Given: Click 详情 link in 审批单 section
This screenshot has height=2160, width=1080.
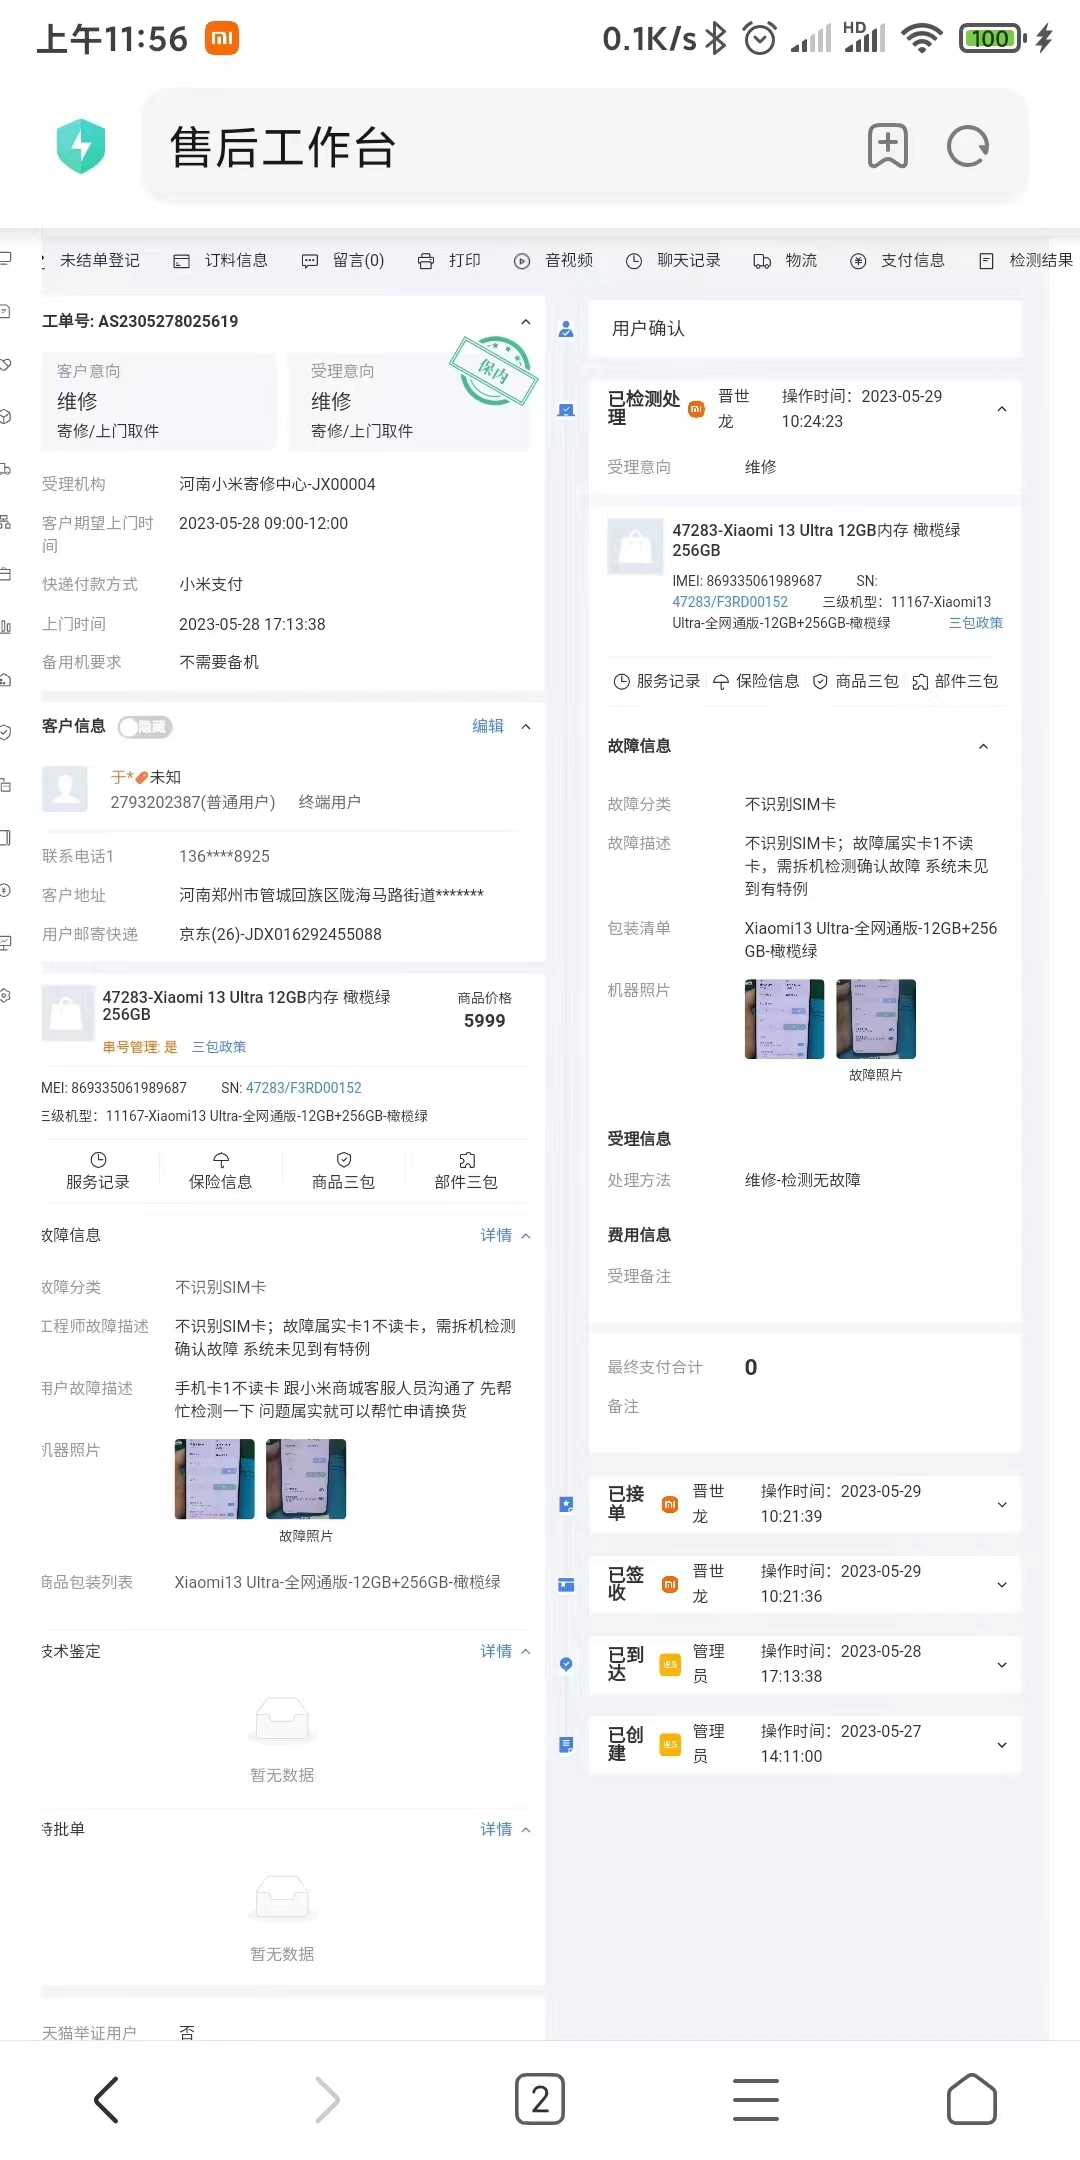Looking at the screenshot, I should coord(496,1829).
